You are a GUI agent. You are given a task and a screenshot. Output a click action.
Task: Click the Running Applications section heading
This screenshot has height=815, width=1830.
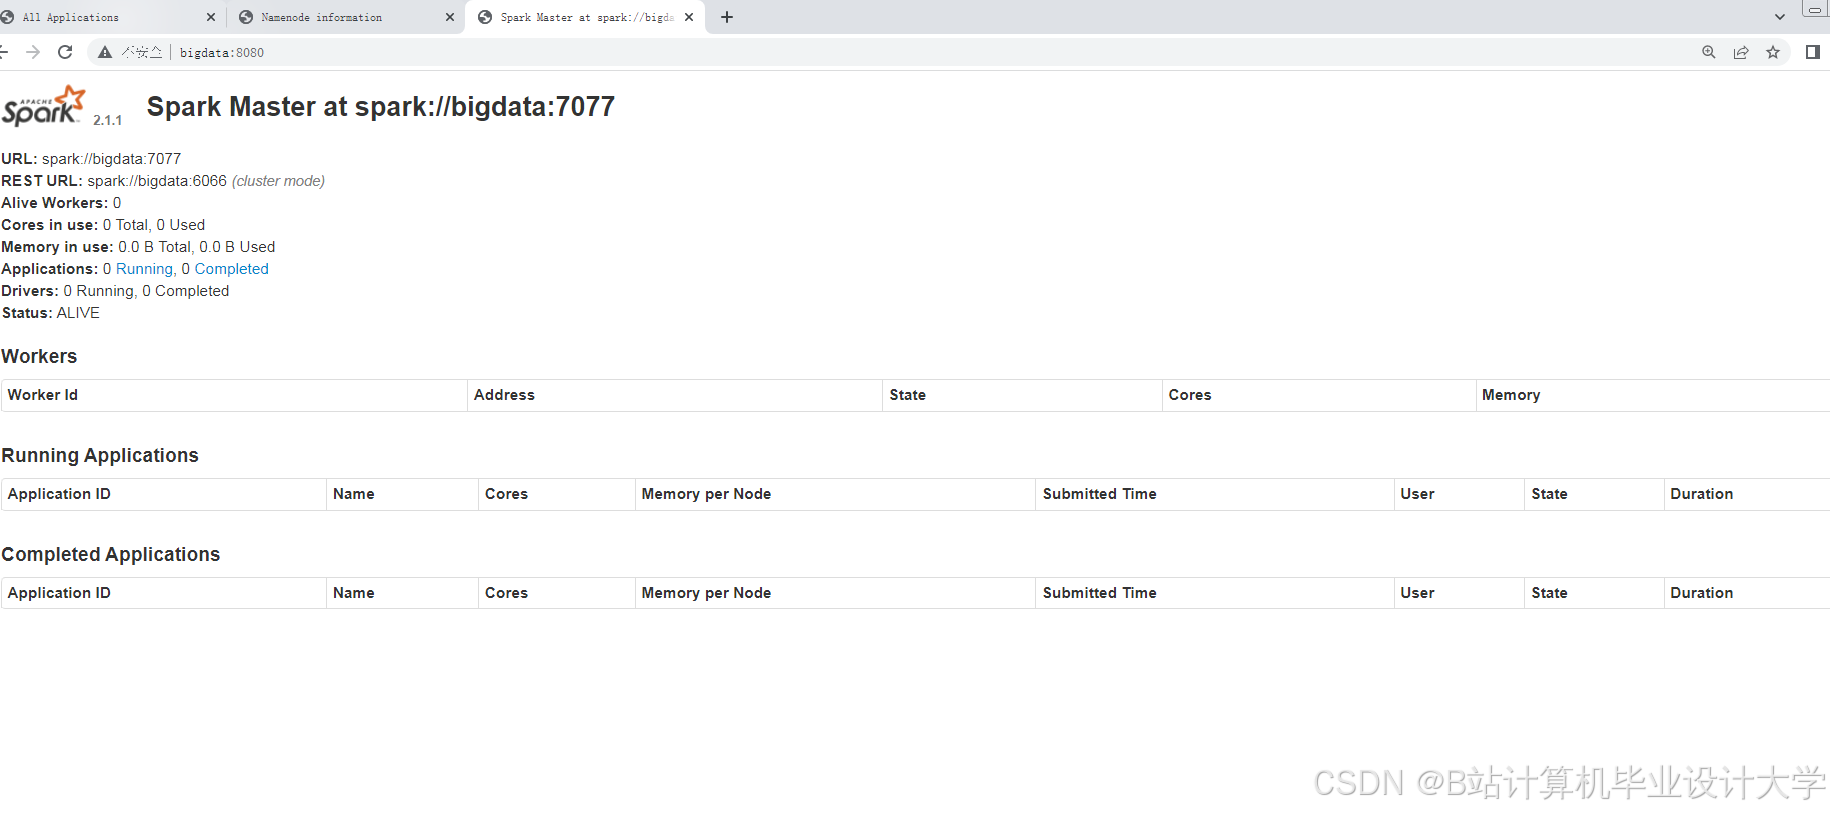[100, 456]
